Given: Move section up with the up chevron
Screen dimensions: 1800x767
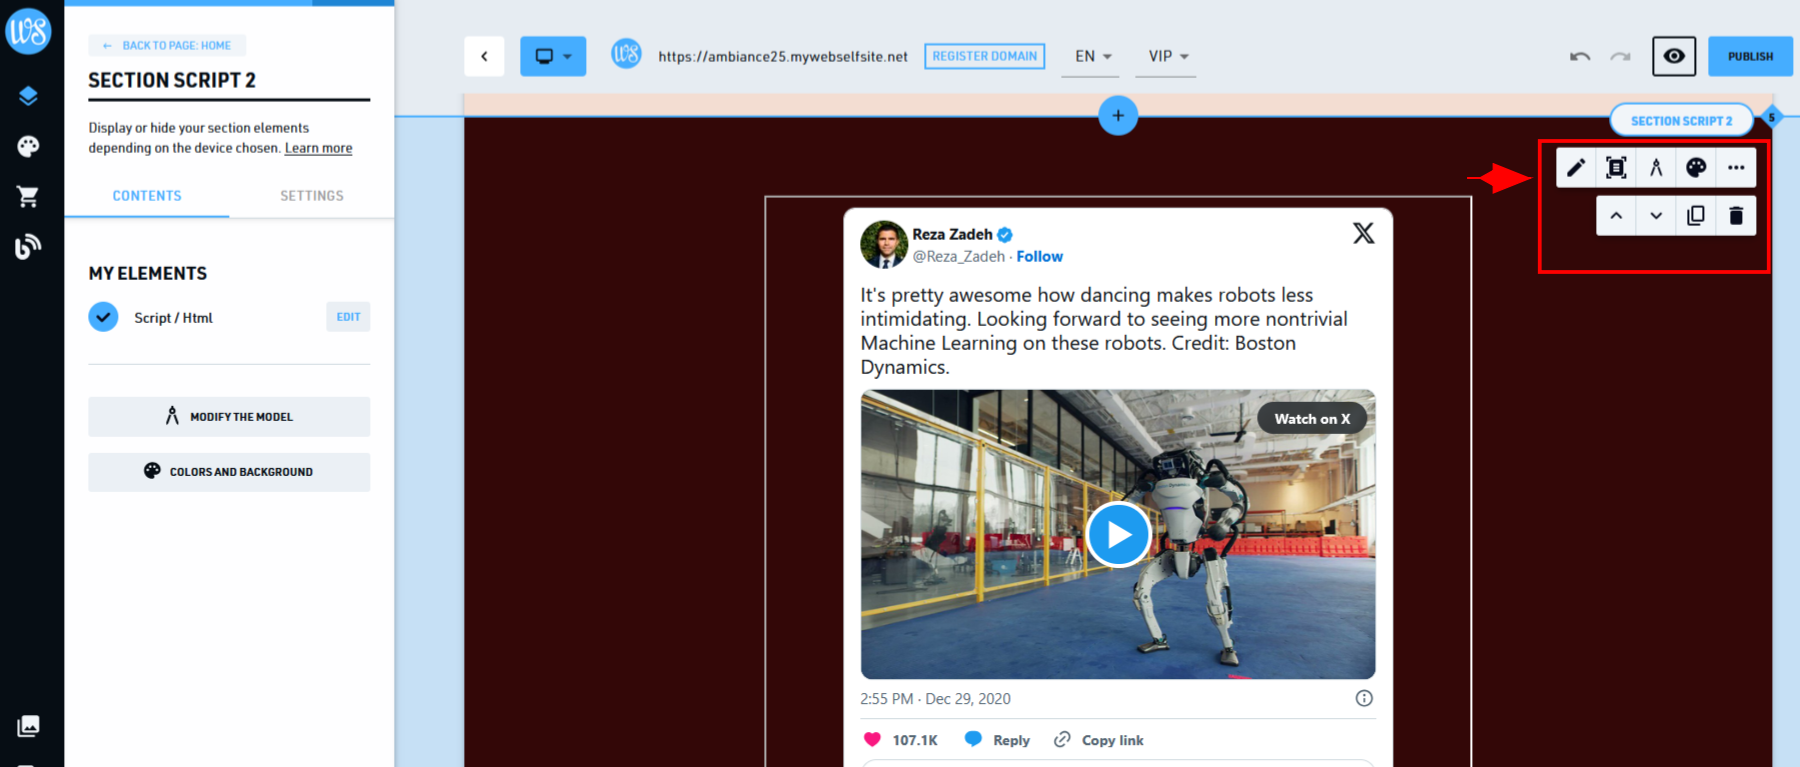Looking at the screenshot, I should (x=1616, y=216).
